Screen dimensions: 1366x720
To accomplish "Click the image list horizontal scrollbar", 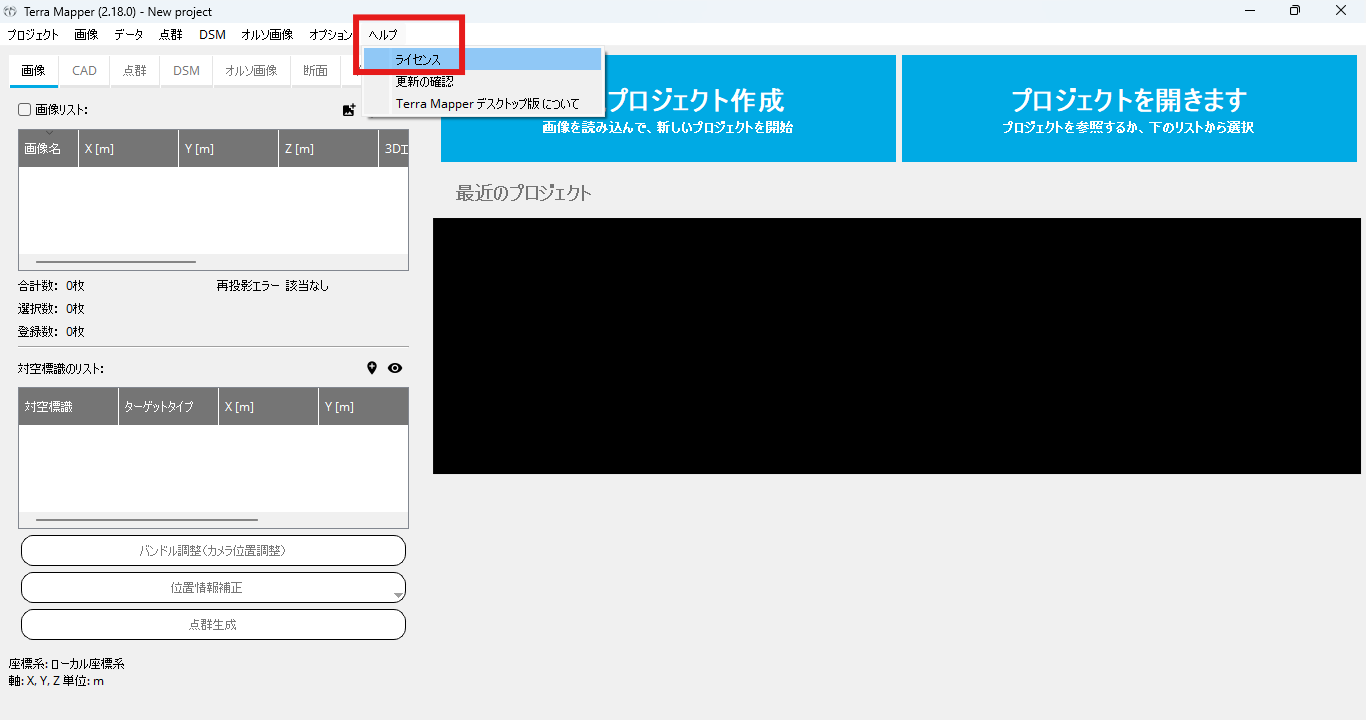I will 116,262.
